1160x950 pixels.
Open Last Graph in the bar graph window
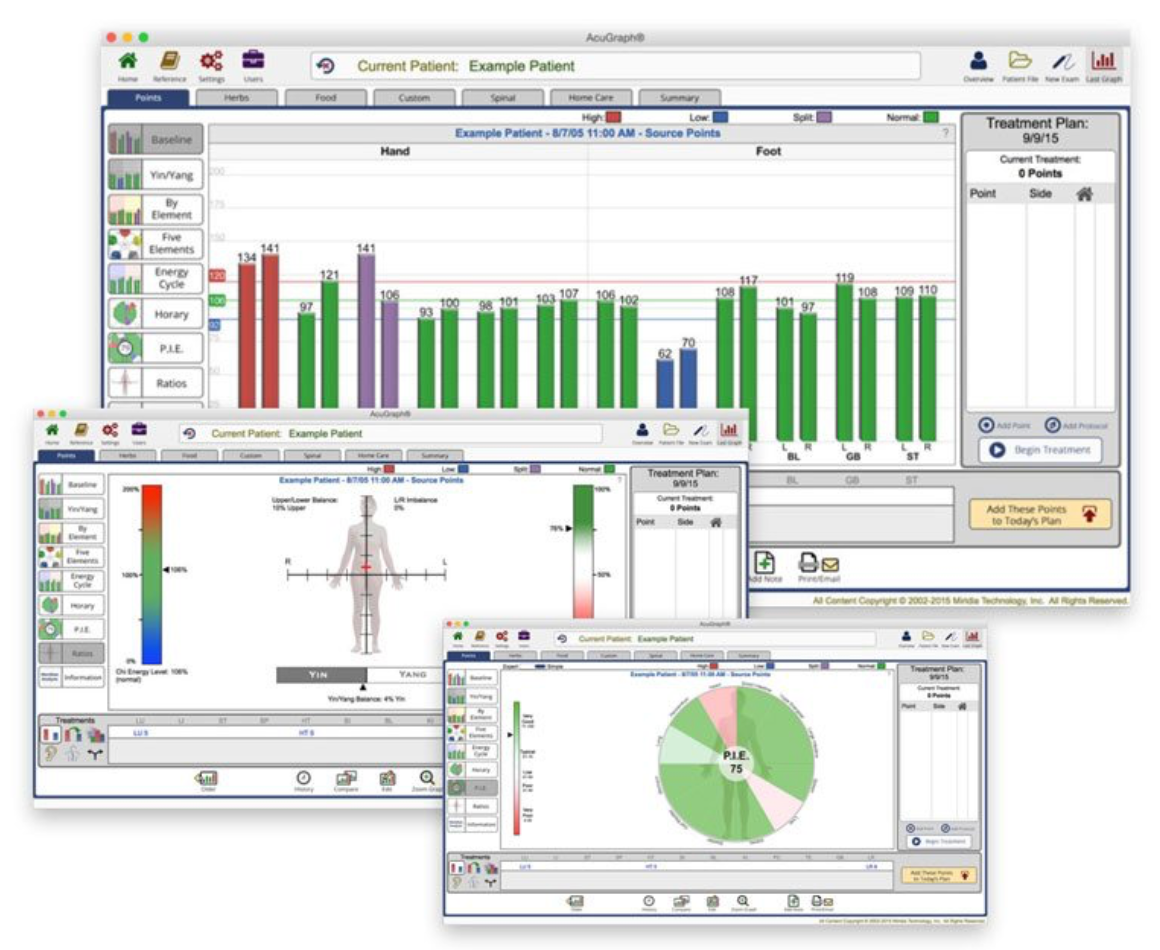coord(1105,63)
